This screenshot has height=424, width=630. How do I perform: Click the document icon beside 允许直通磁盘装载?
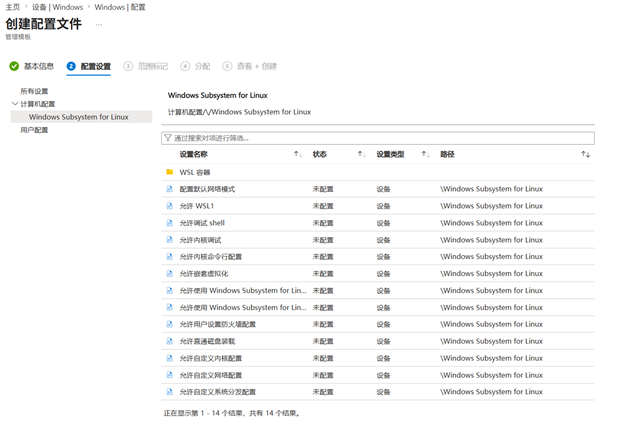(x=170, y=341)
